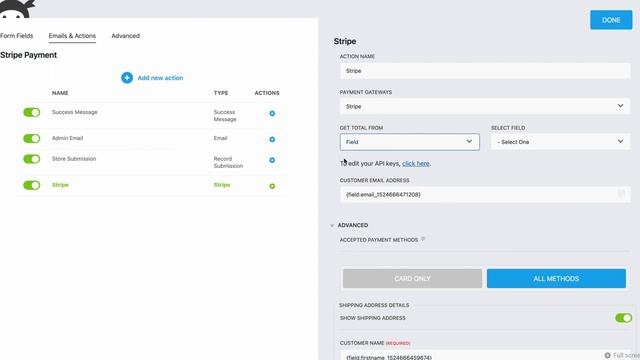Image resolution: width=640 pixels, height=360 pixels.
Task: Select the Emails & Actions tab
Action: point(72,36)
